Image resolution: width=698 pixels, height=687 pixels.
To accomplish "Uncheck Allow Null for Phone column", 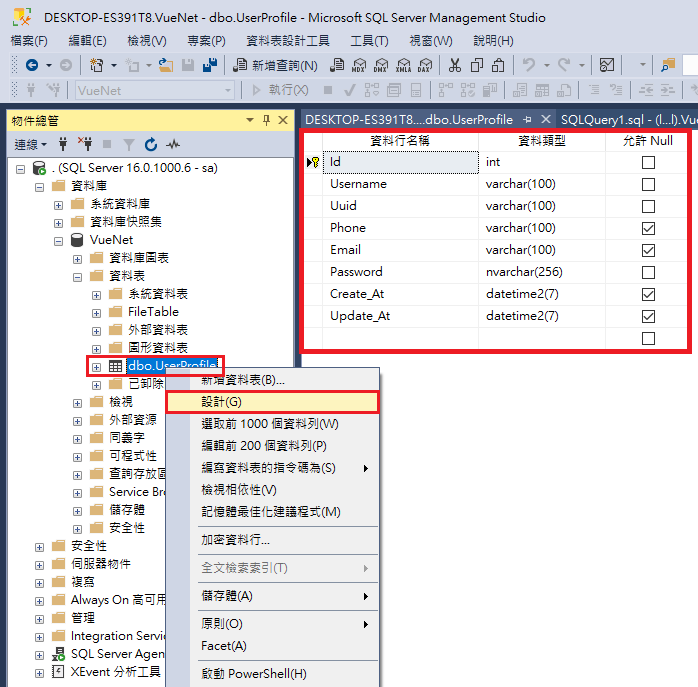I will [x=648, y=228].
